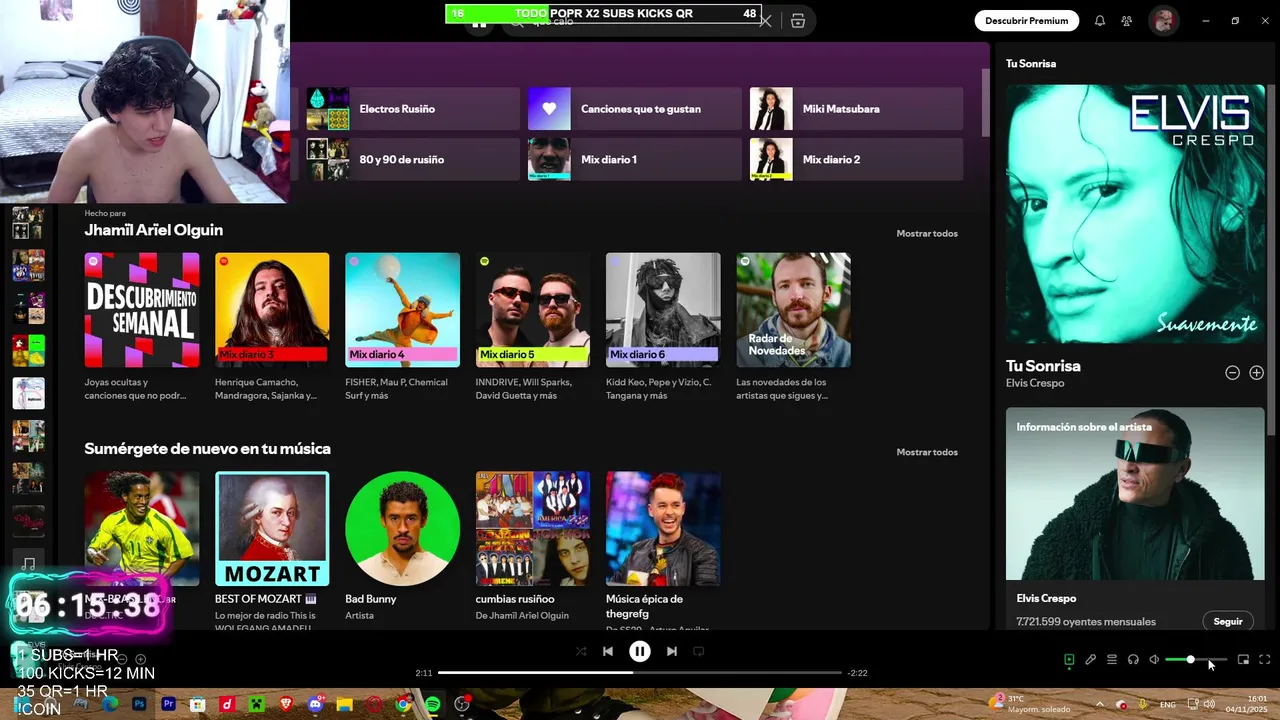Open artist information card image
This screenshot has height=720, width=1280.
tap(1135, 493)
